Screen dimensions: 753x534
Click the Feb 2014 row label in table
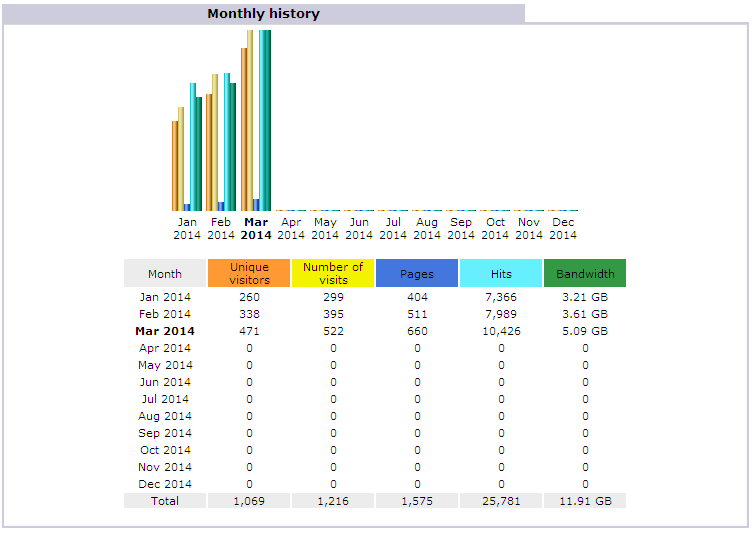coord(165,314)
